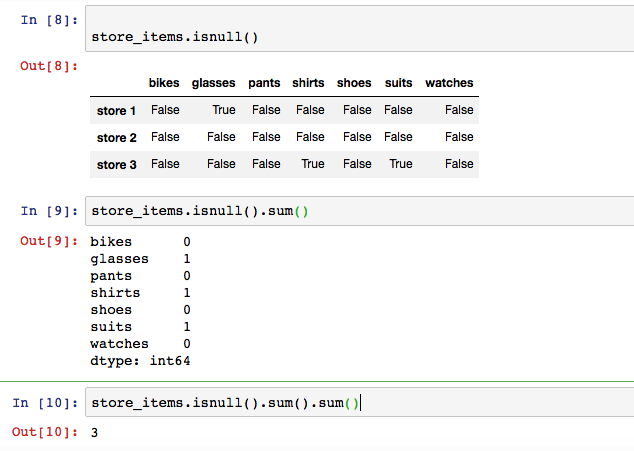The width and height of the screenshot is (634, 451).
Task: Click the "shoes" column header
Action: click(354, 83)
